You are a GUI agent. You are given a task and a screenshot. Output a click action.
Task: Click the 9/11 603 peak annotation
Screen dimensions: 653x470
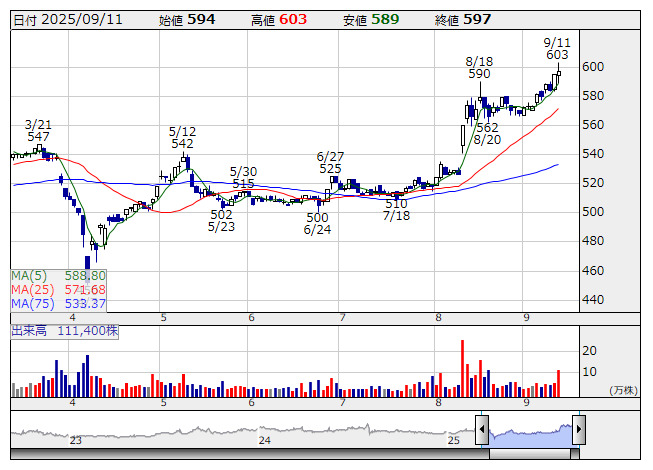point(557,49)
